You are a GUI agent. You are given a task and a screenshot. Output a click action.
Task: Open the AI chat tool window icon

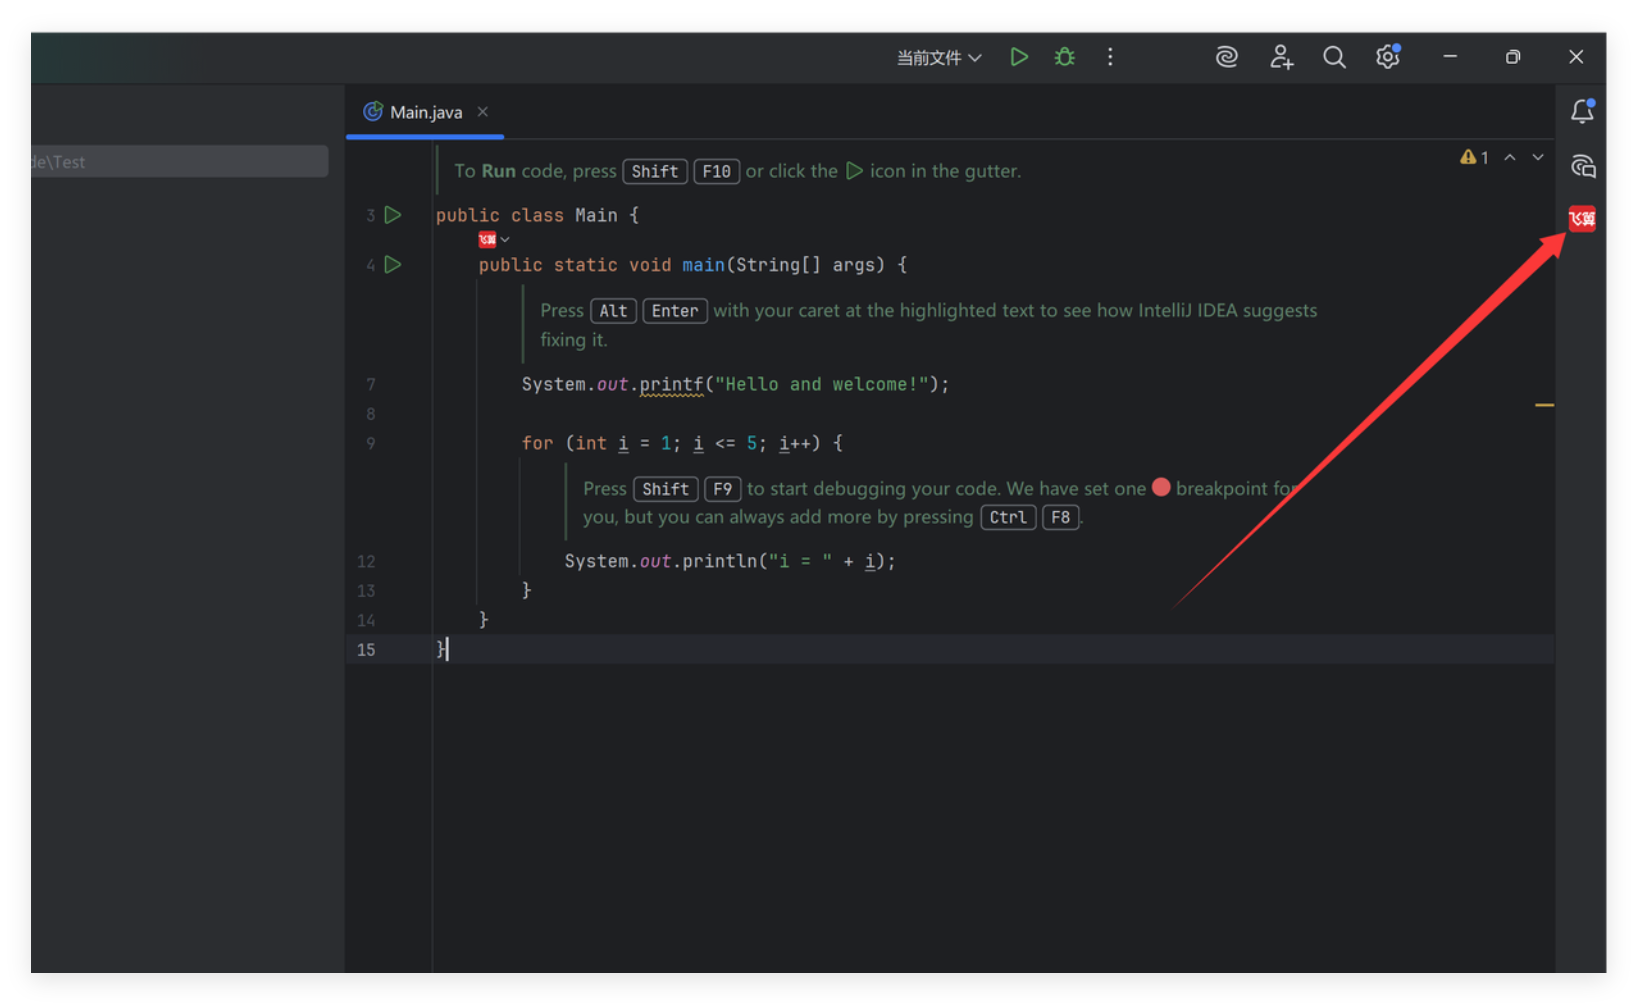(x=1582, y=166)
